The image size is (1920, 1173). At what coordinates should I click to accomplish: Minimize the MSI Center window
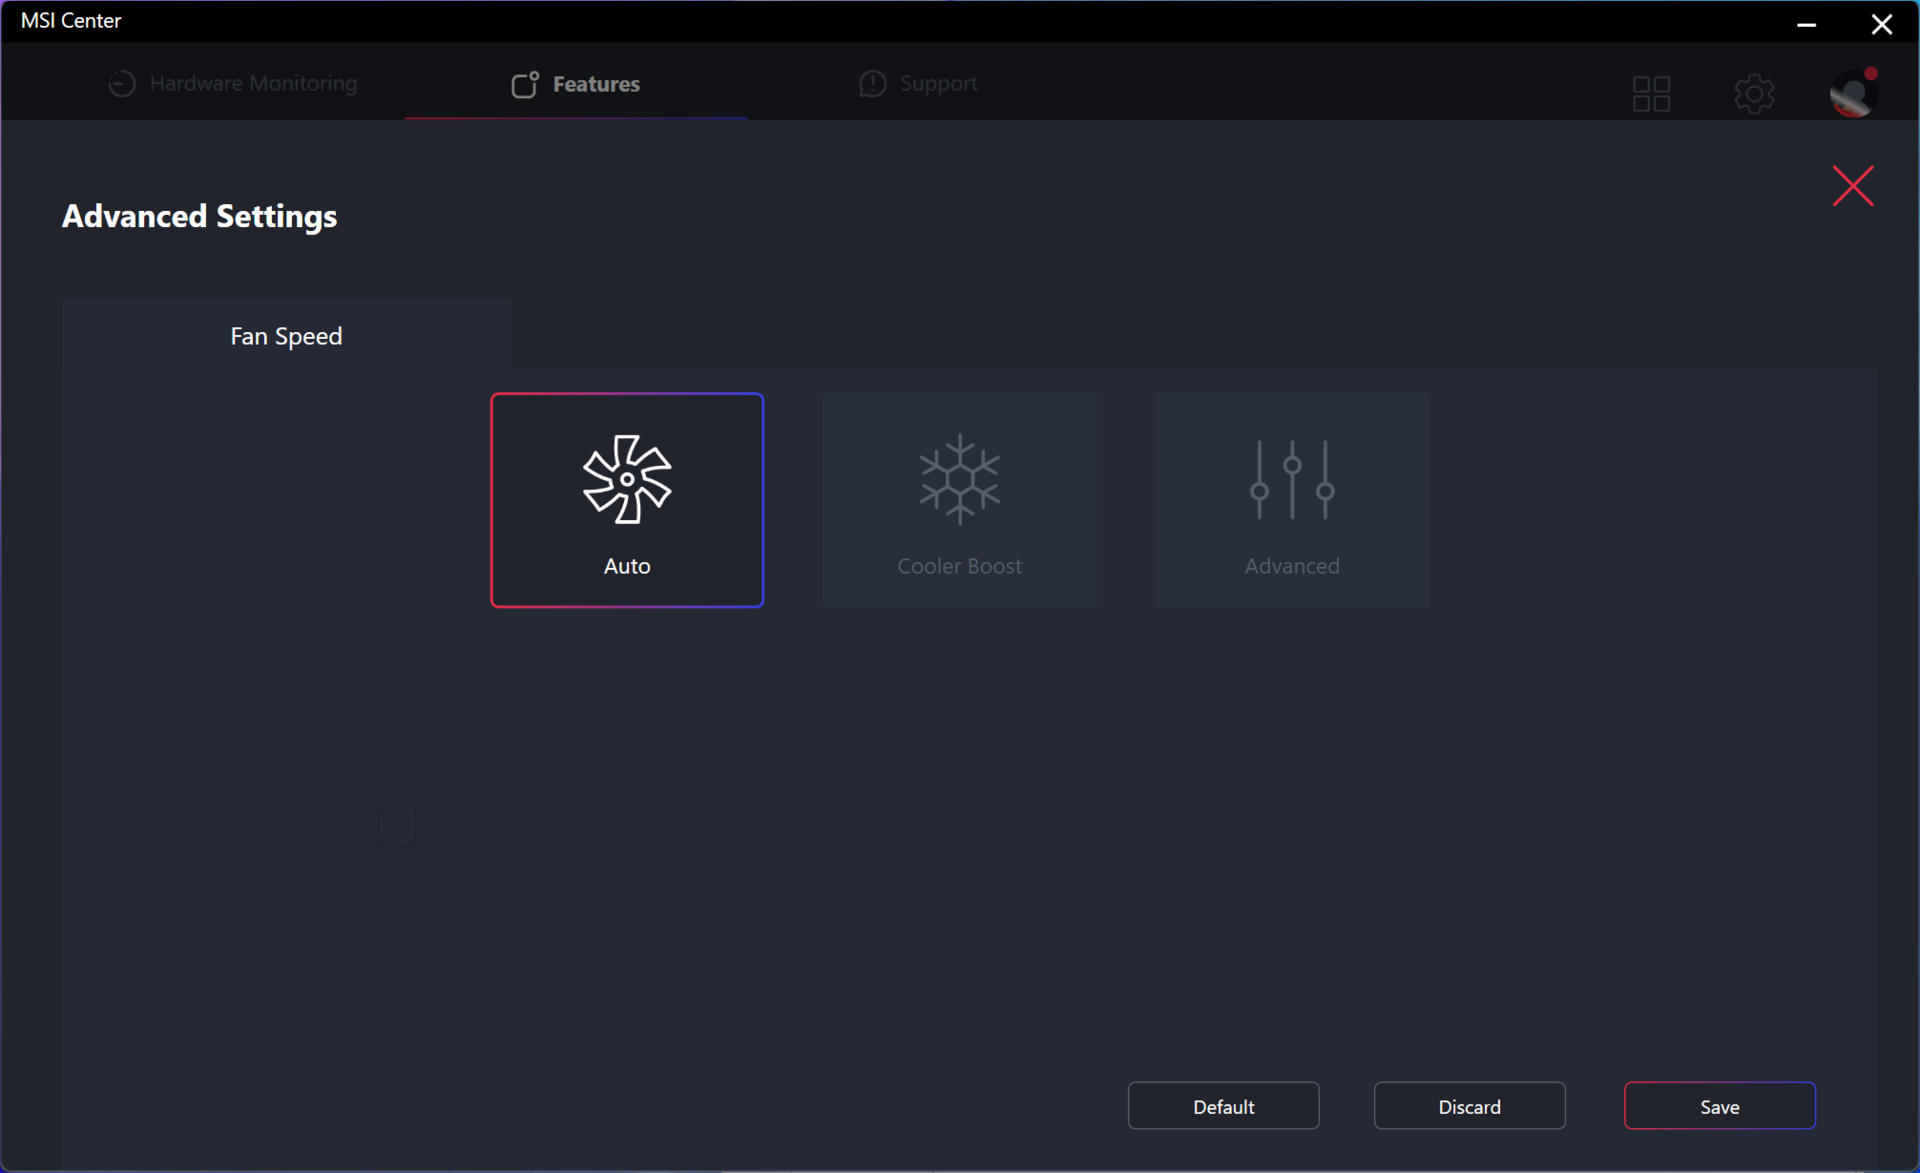pos(1806,23)
